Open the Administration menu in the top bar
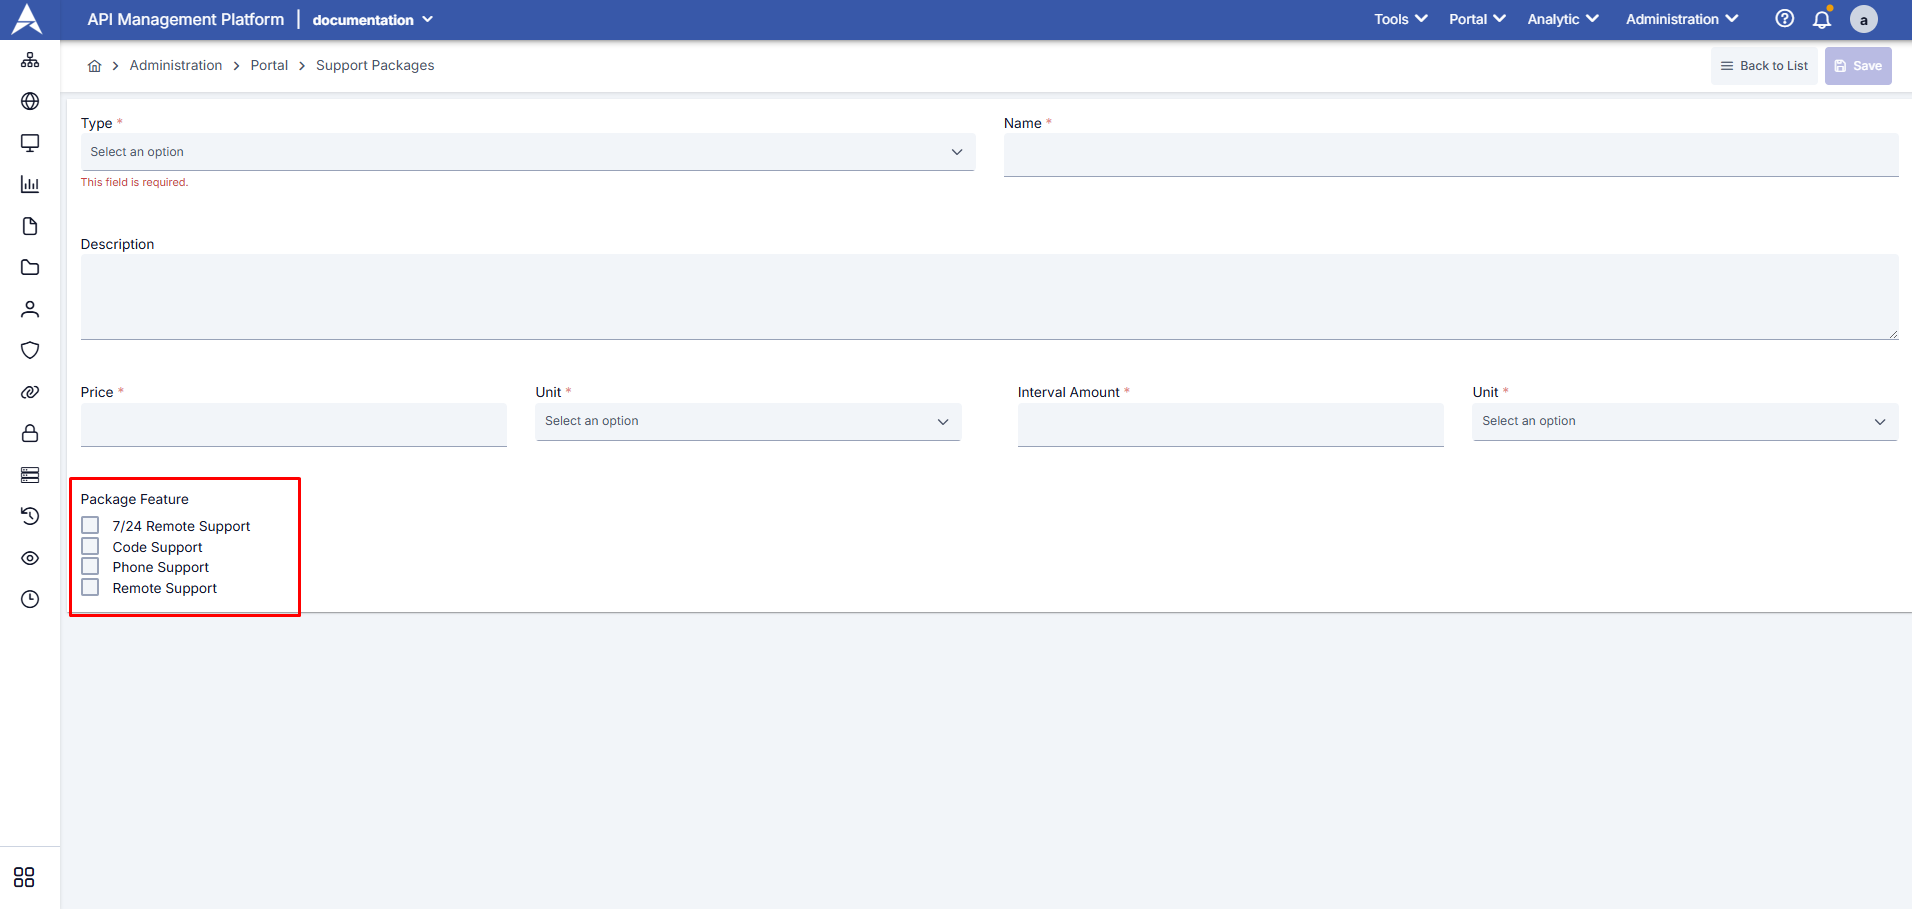This screenshot has width=1912, height=909. coord(1681,18)
